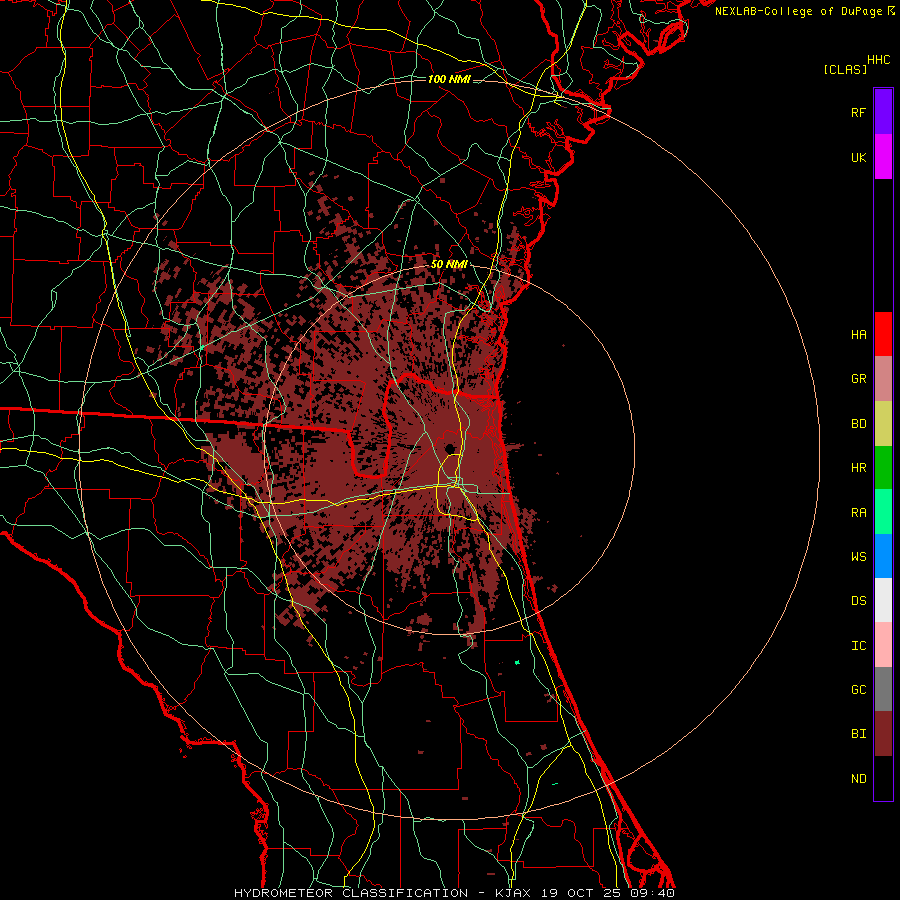Click the RA legend label
The height and width of the screenshot is (900, 900).
pyautogui.click(x=859, y=513)
